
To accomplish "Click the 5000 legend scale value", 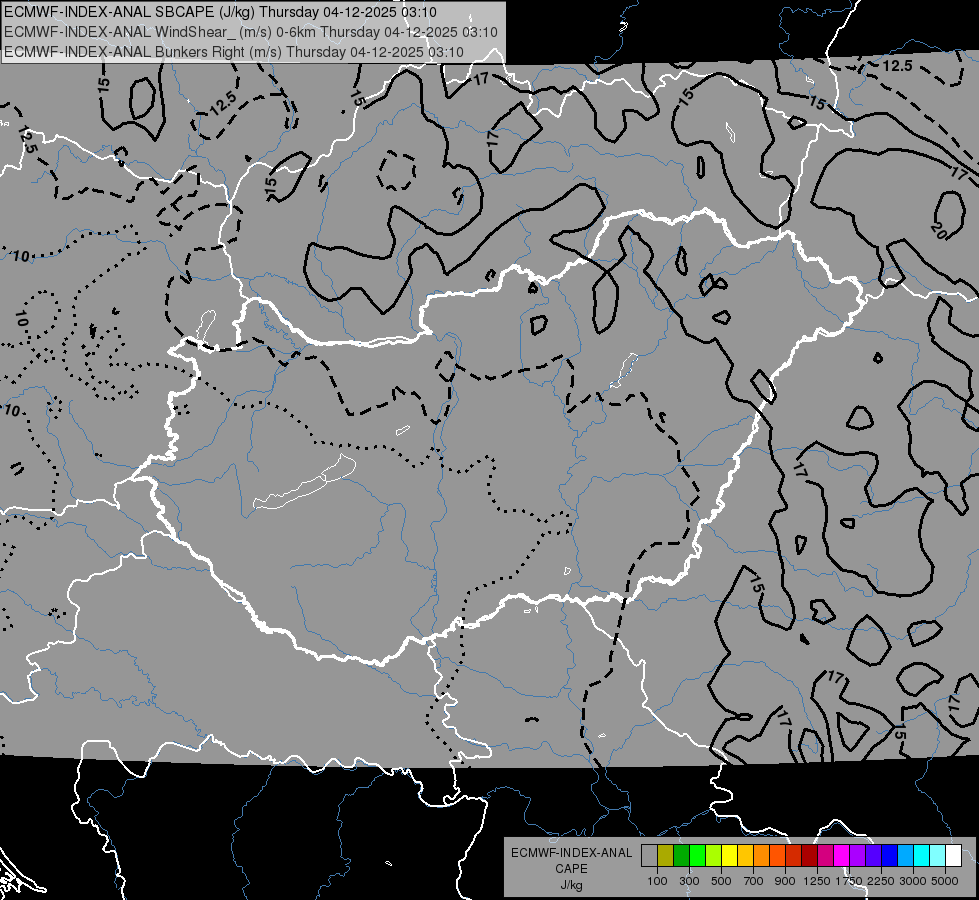I will tap(945, 881).
